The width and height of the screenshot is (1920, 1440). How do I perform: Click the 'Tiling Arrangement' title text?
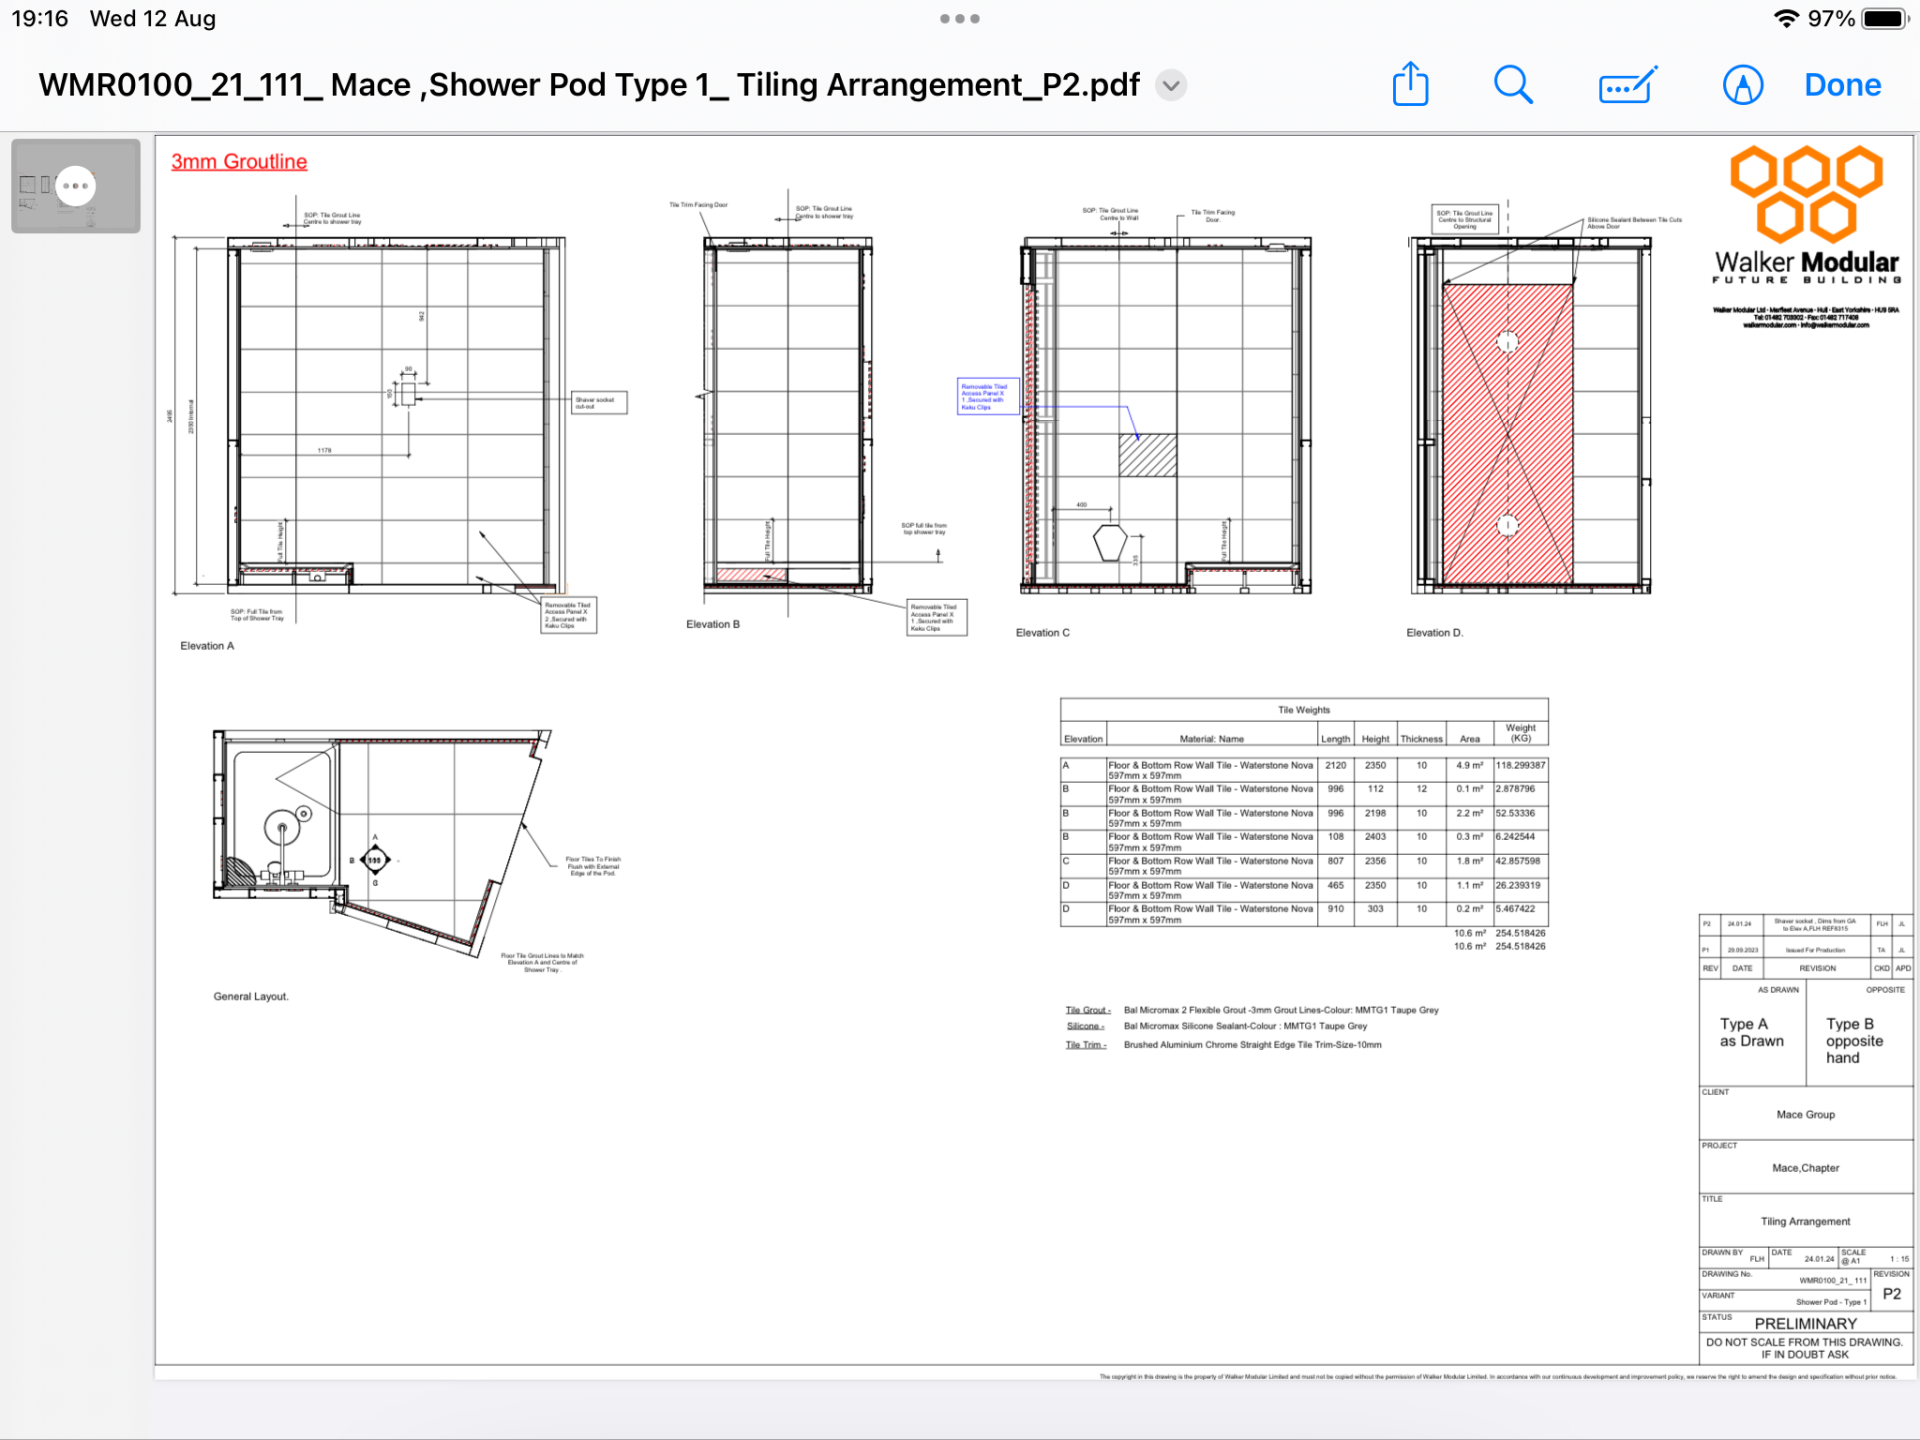tap(1806, 1222)
